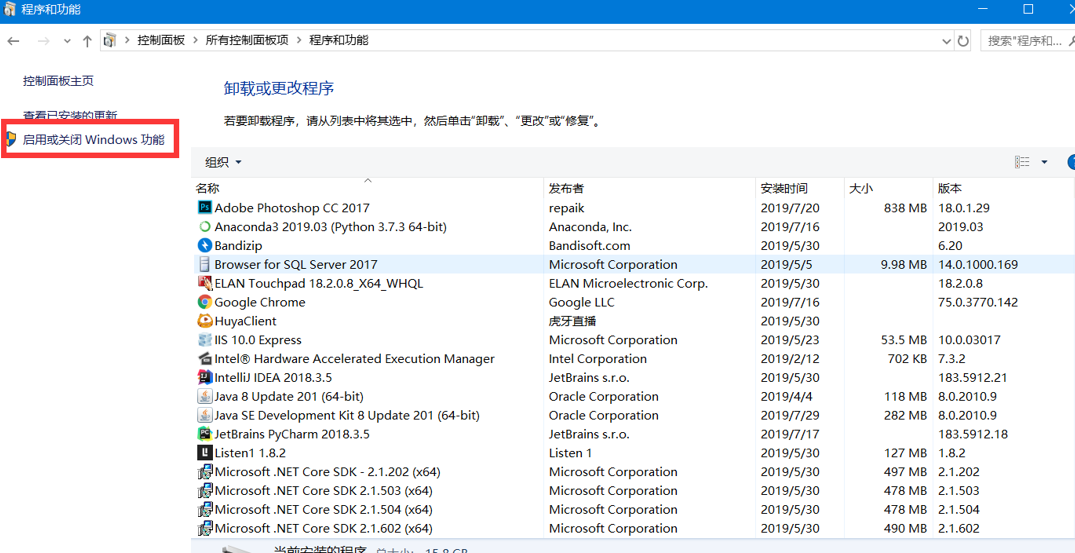Click the .NET Core SDK 2.1.602 icon
The image size is (1075, 553).
[x=204, y=528]
